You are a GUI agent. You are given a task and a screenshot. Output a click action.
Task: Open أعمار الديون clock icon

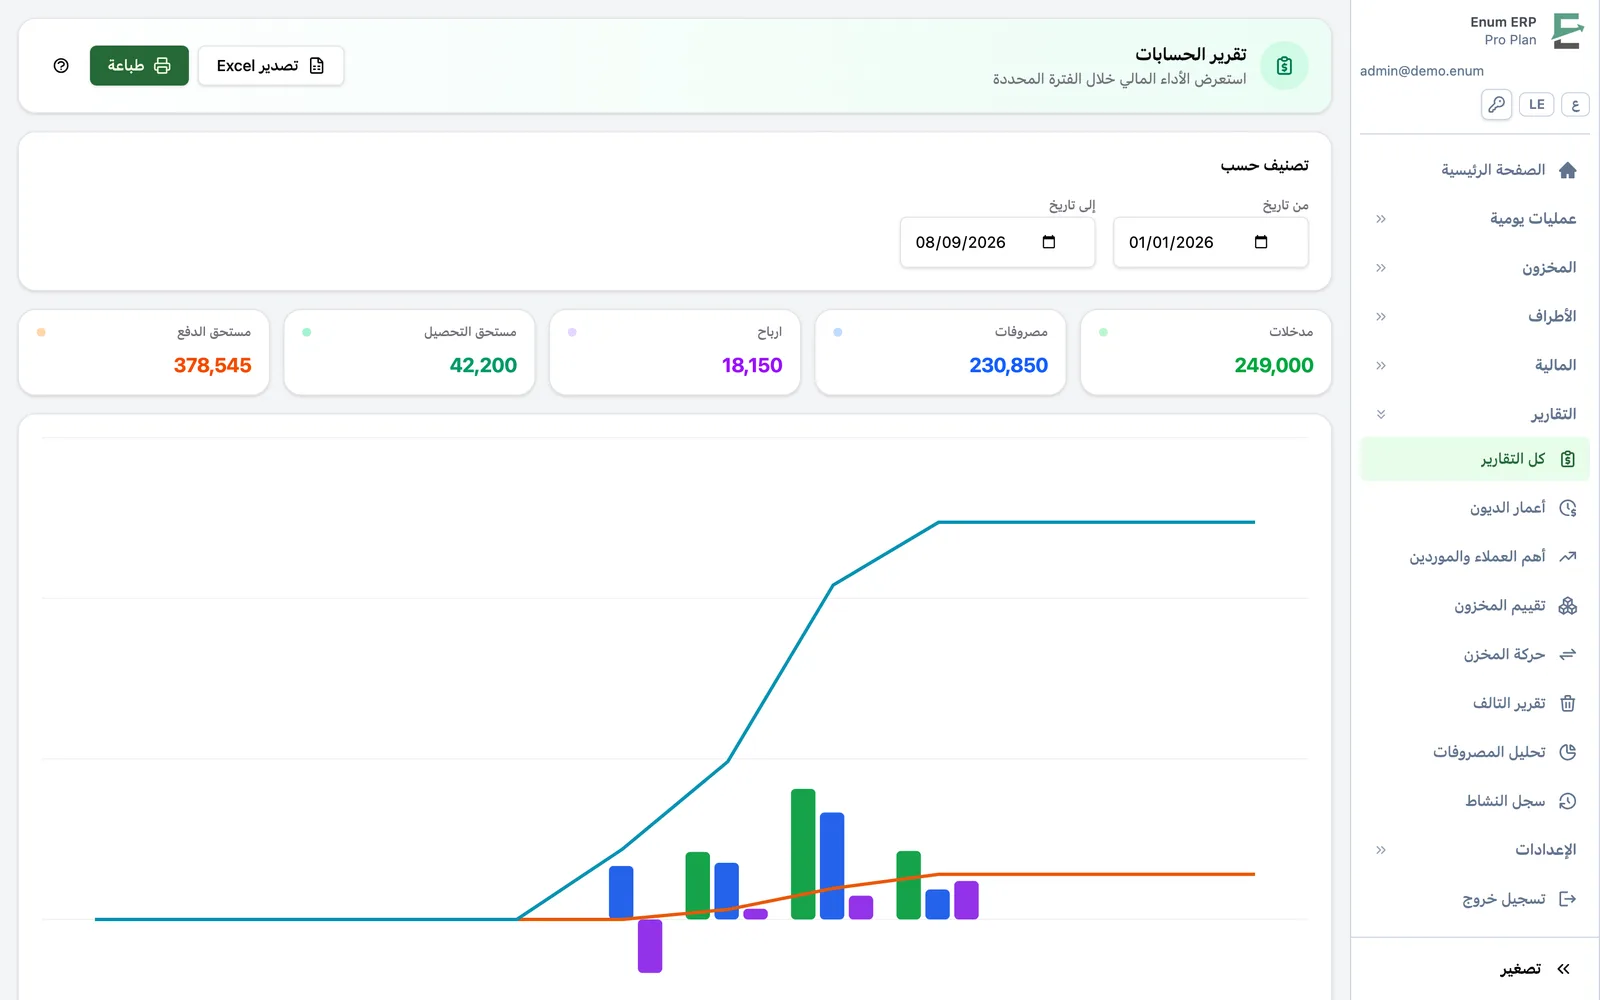[x=1568, y=508]
